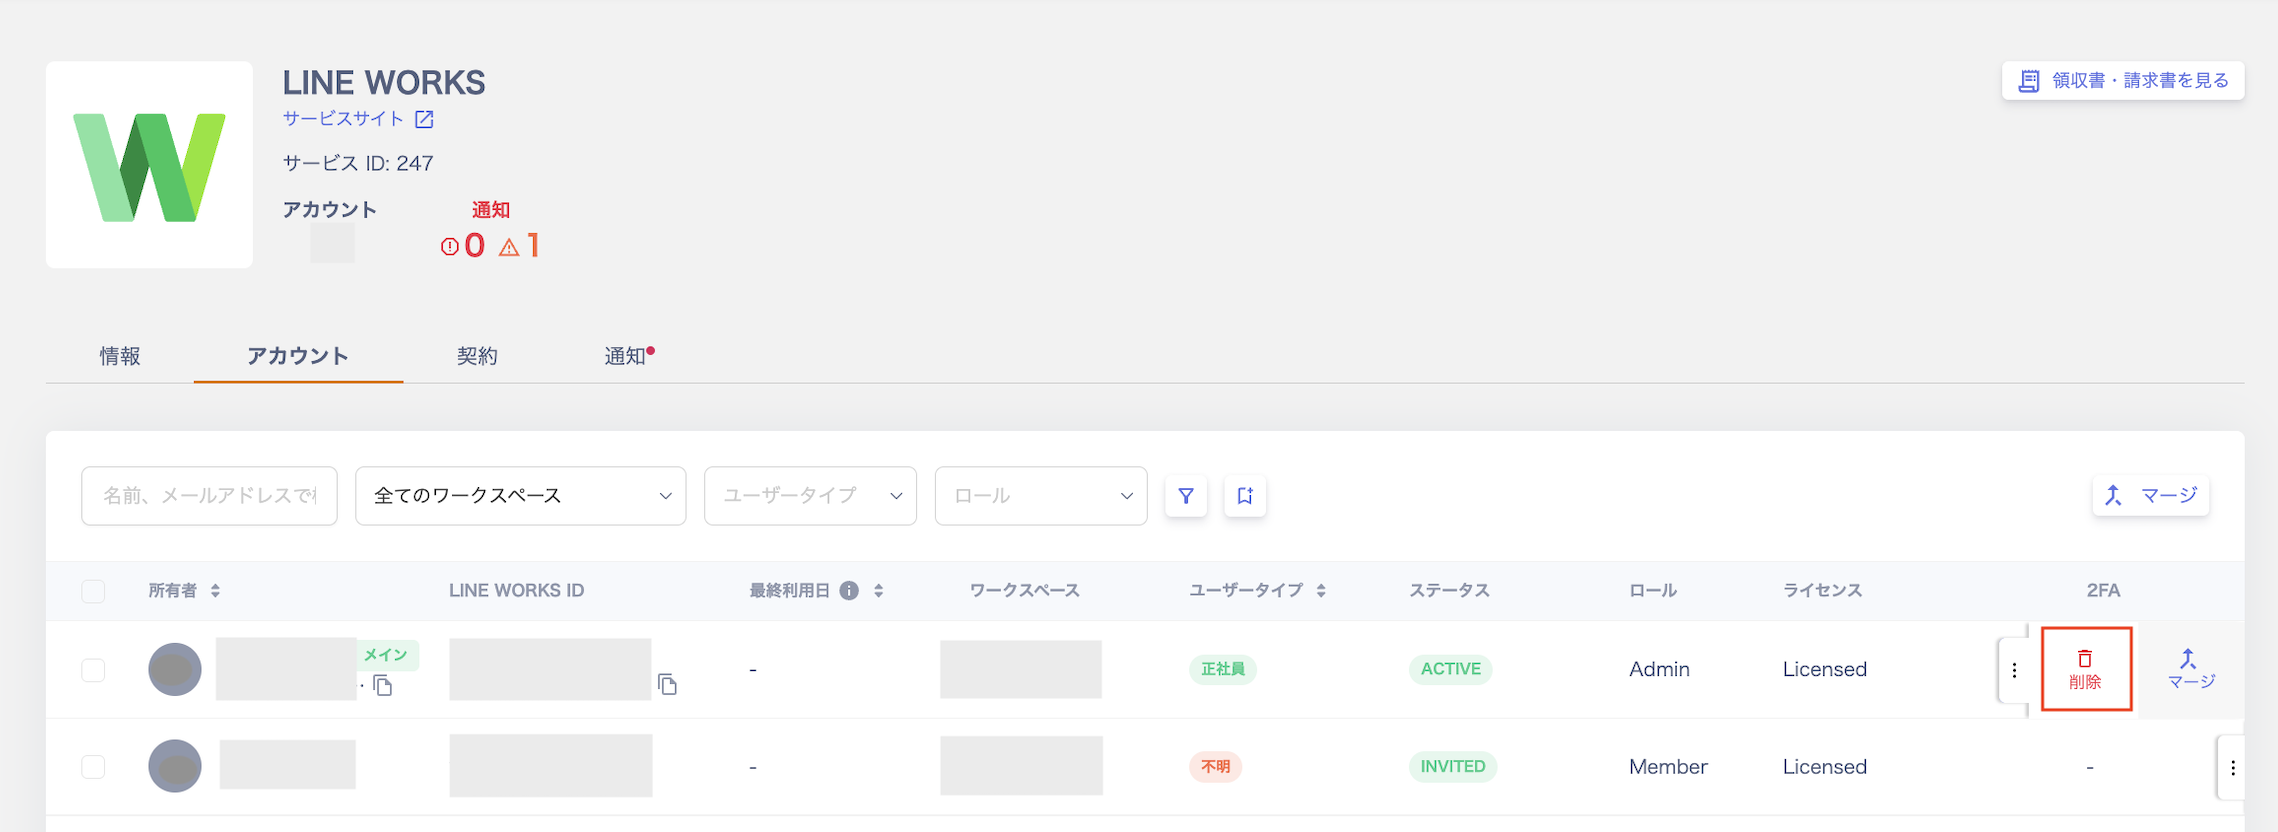Click the info icon next to 最終利用日
Viewport: 2278px width, 832px height.
point(849,591)
